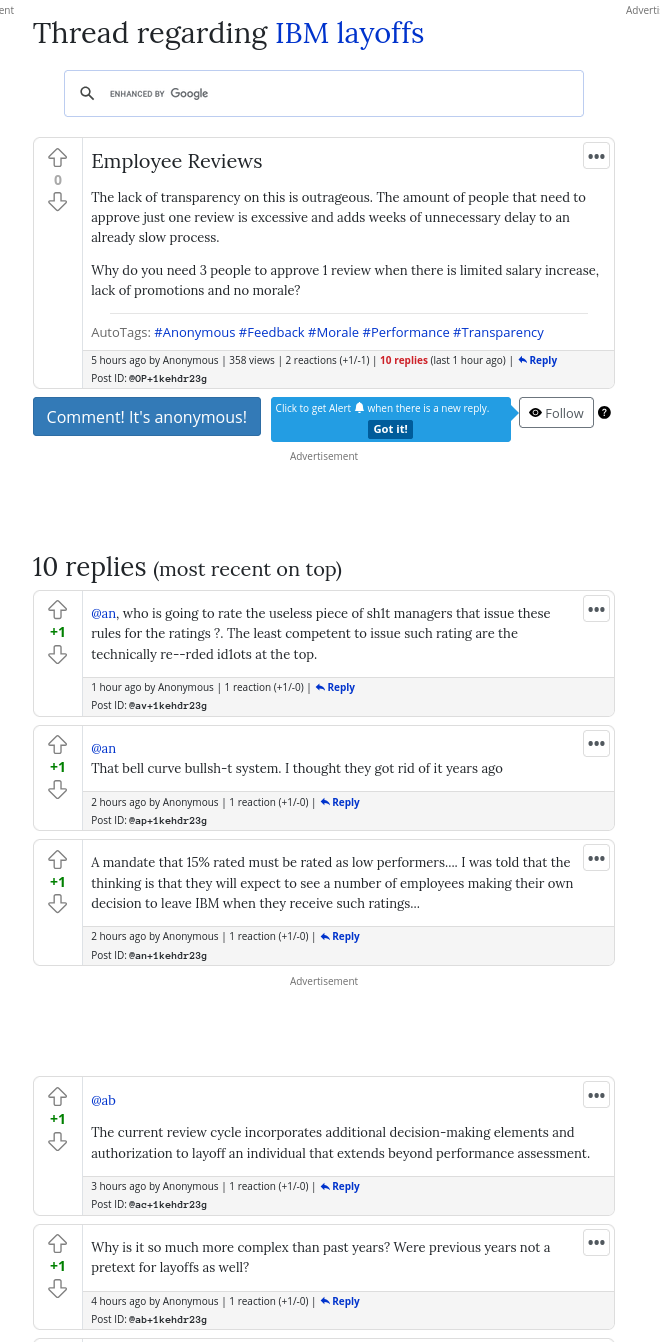The height and width of the screenshot is (1342, 660).
Task: Select the #Morale auto tag
Action: [x=333, y=332]
